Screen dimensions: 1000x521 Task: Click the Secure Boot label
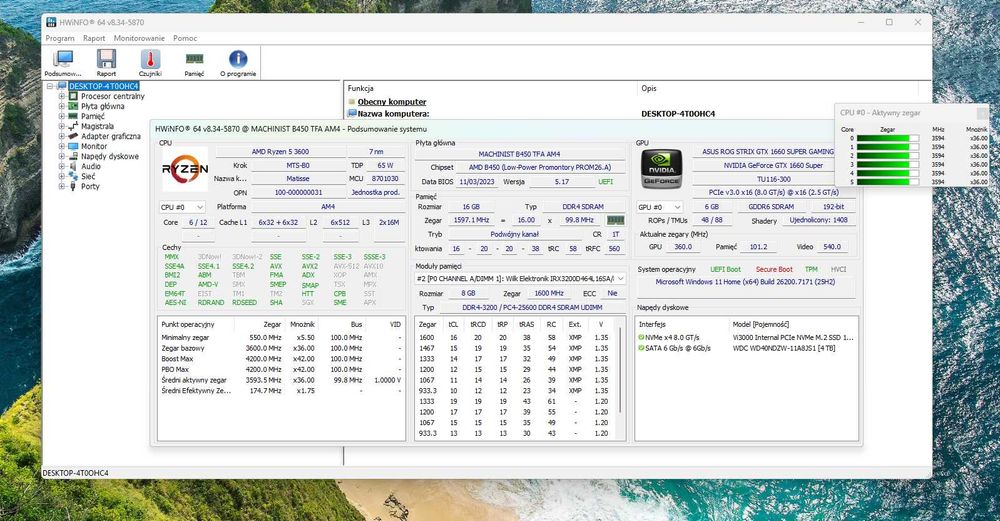click(774, 270)
